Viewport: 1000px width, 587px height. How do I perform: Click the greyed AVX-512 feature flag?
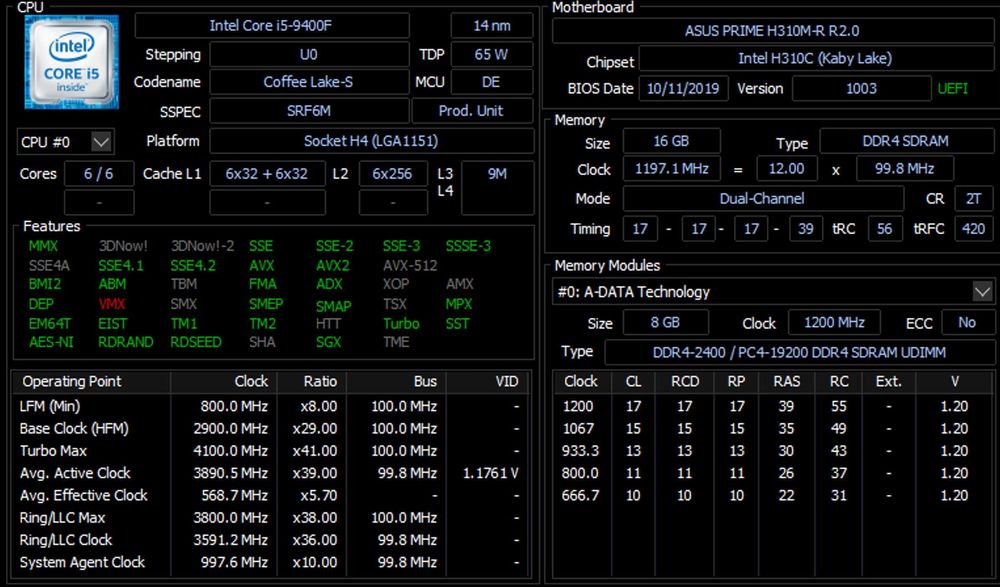(x=410, y=265)
